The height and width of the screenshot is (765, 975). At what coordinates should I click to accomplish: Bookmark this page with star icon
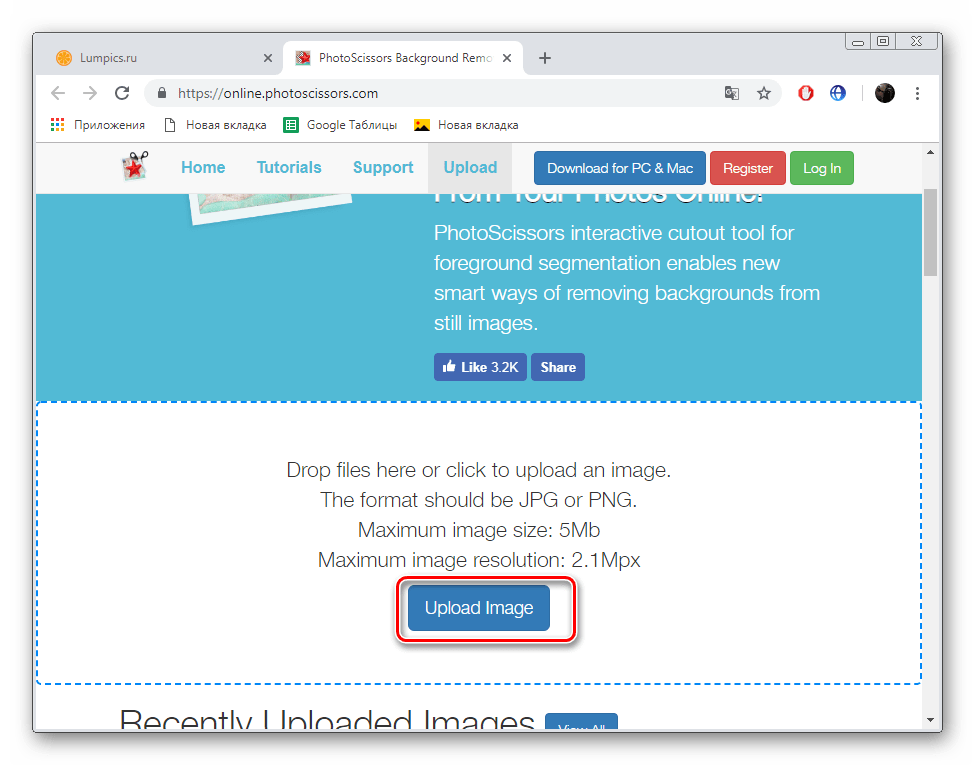[x=764, y=93]
